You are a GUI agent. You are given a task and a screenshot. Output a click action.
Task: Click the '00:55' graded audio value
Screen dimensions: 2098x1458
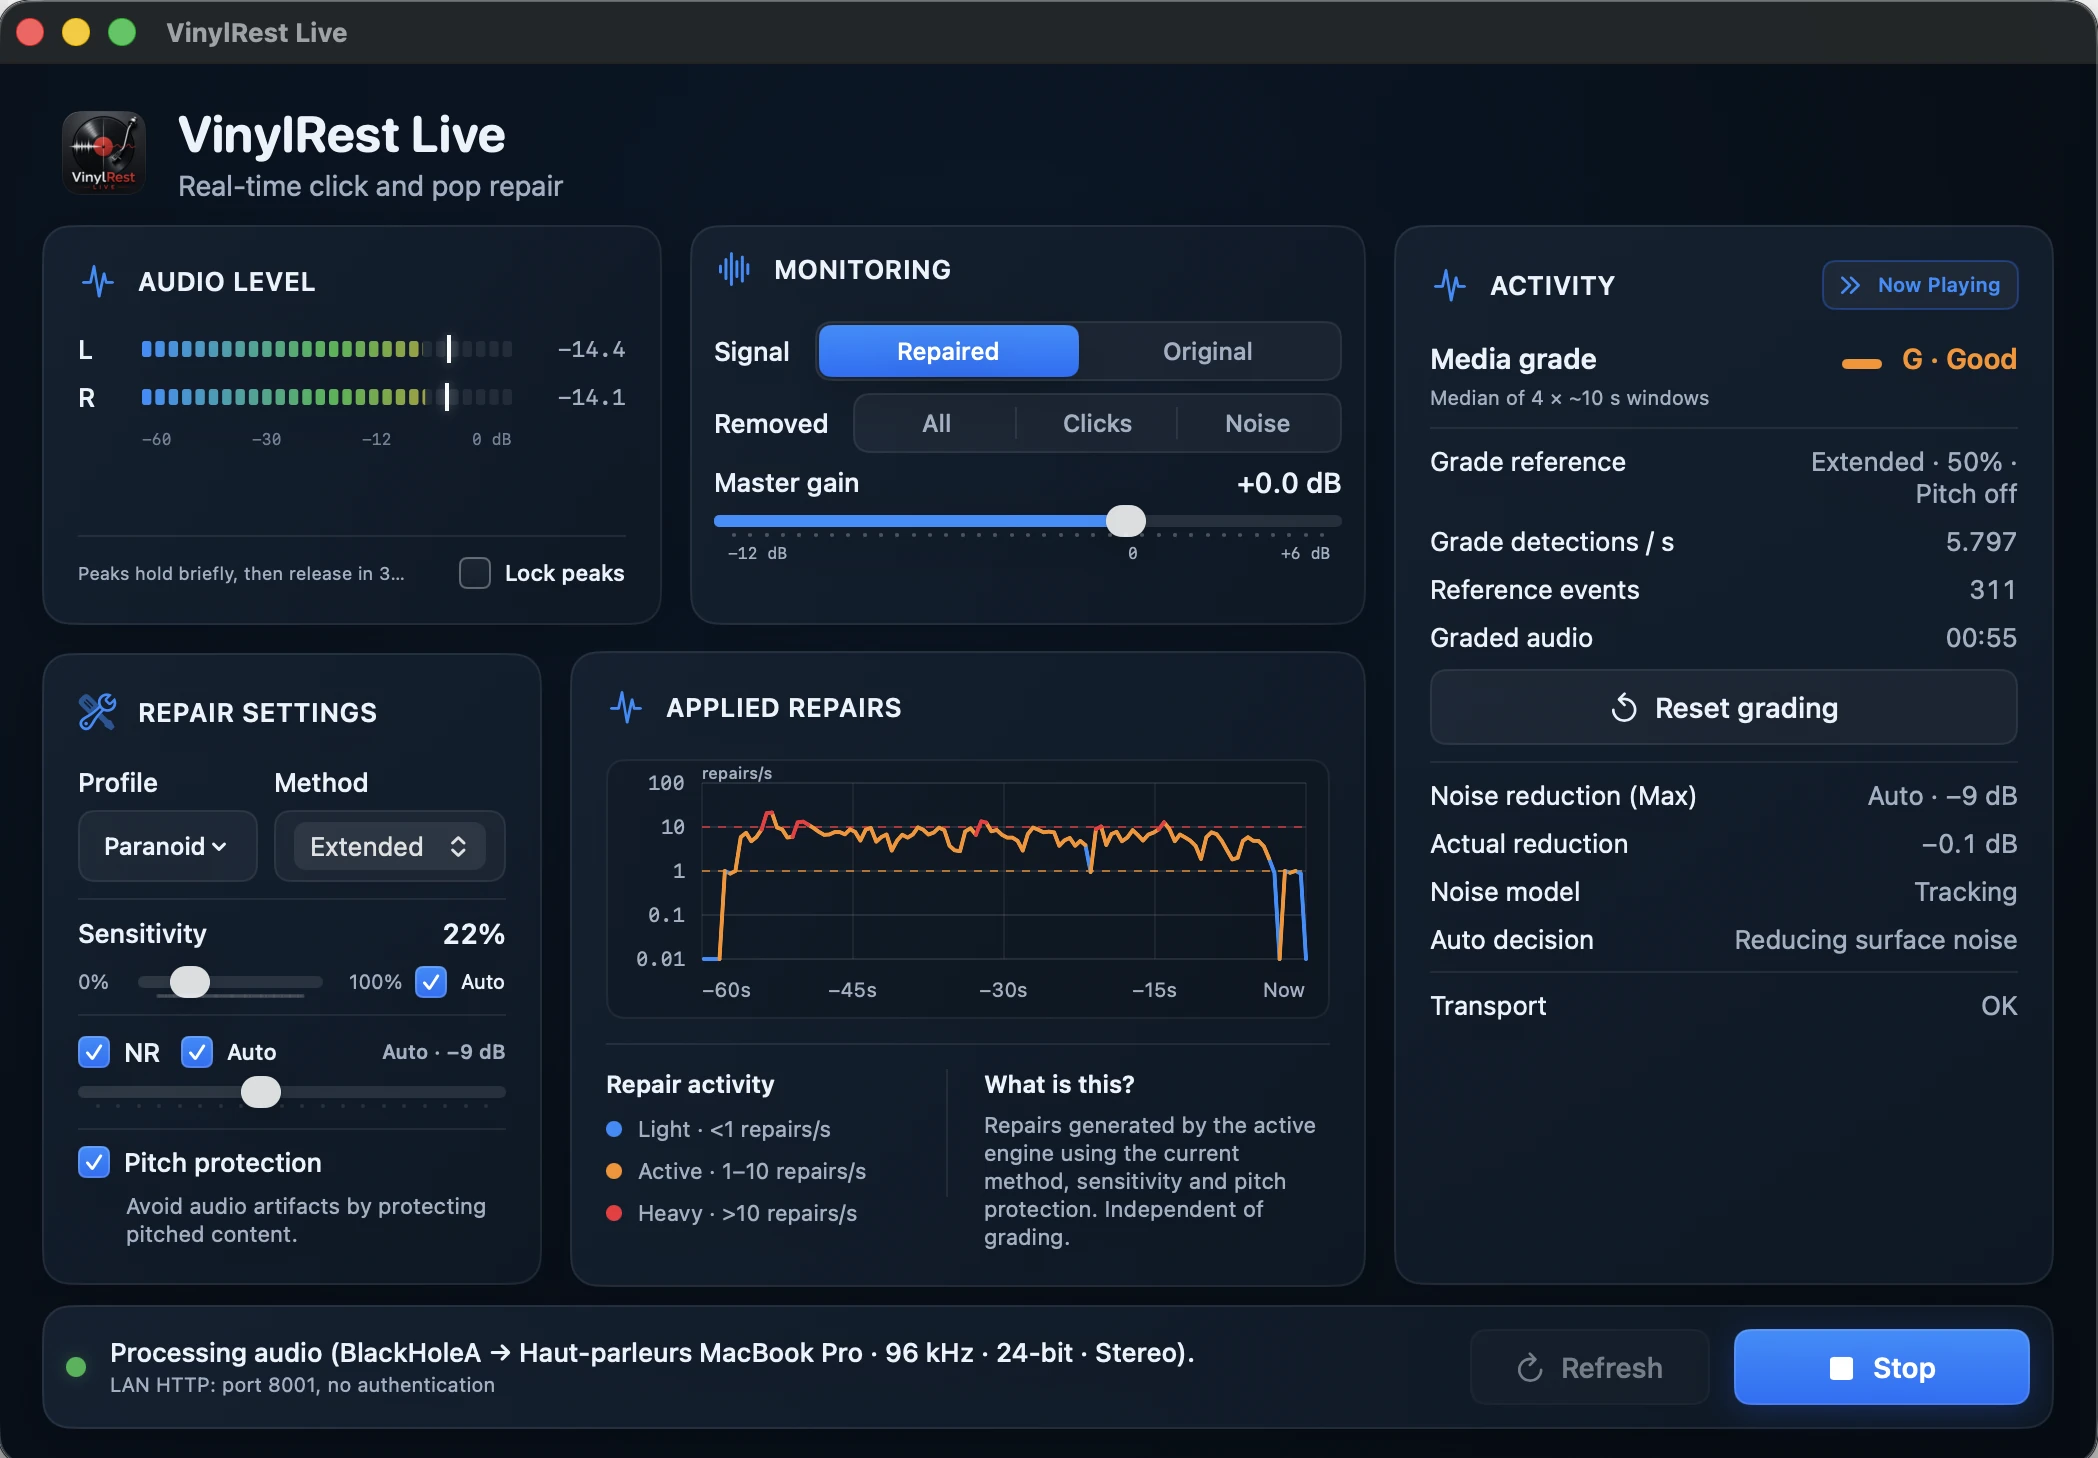[x=1980, y=638]
